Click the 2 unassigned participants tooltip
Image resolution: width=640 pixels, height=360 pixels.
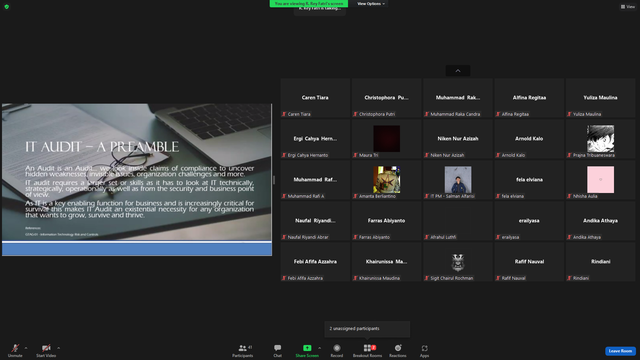[367, 329]
